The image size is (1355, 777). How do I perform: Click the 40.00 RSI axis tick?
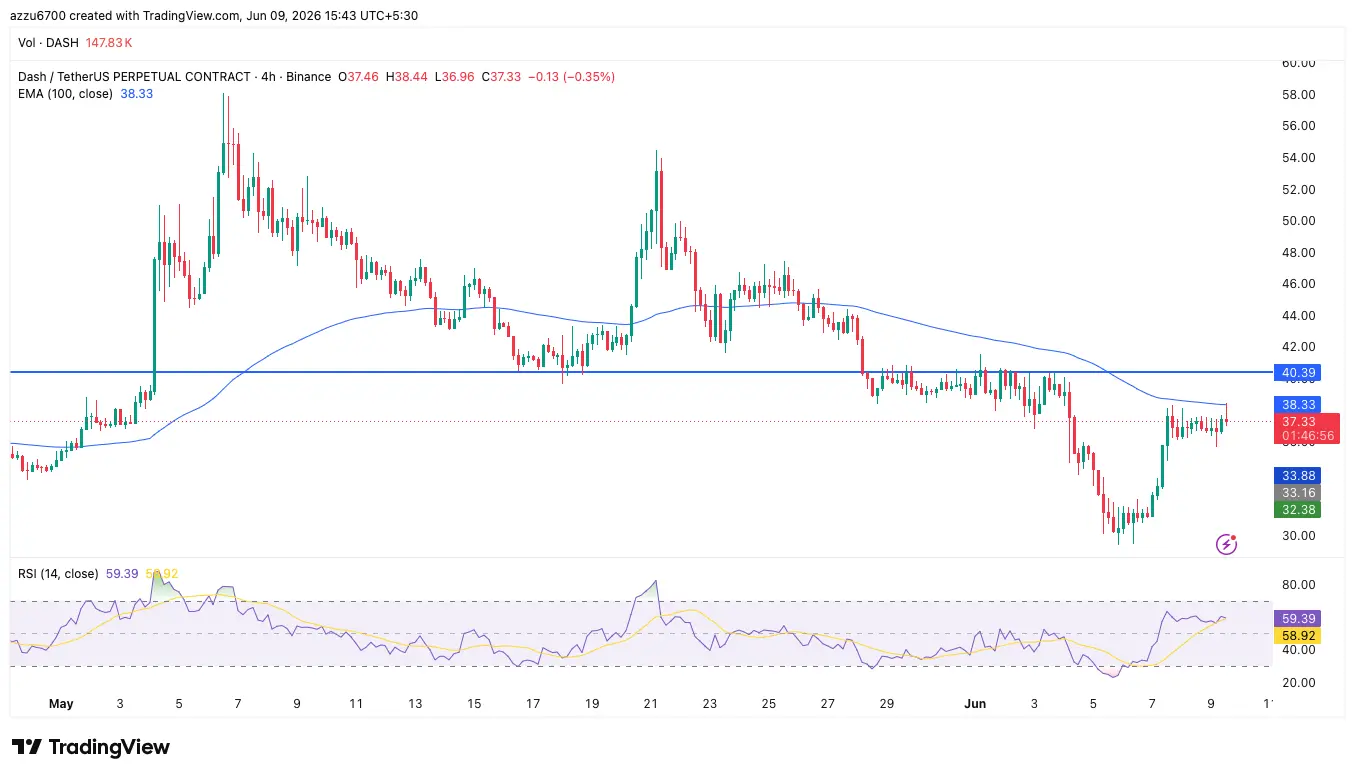click(x=1299, y=651)
